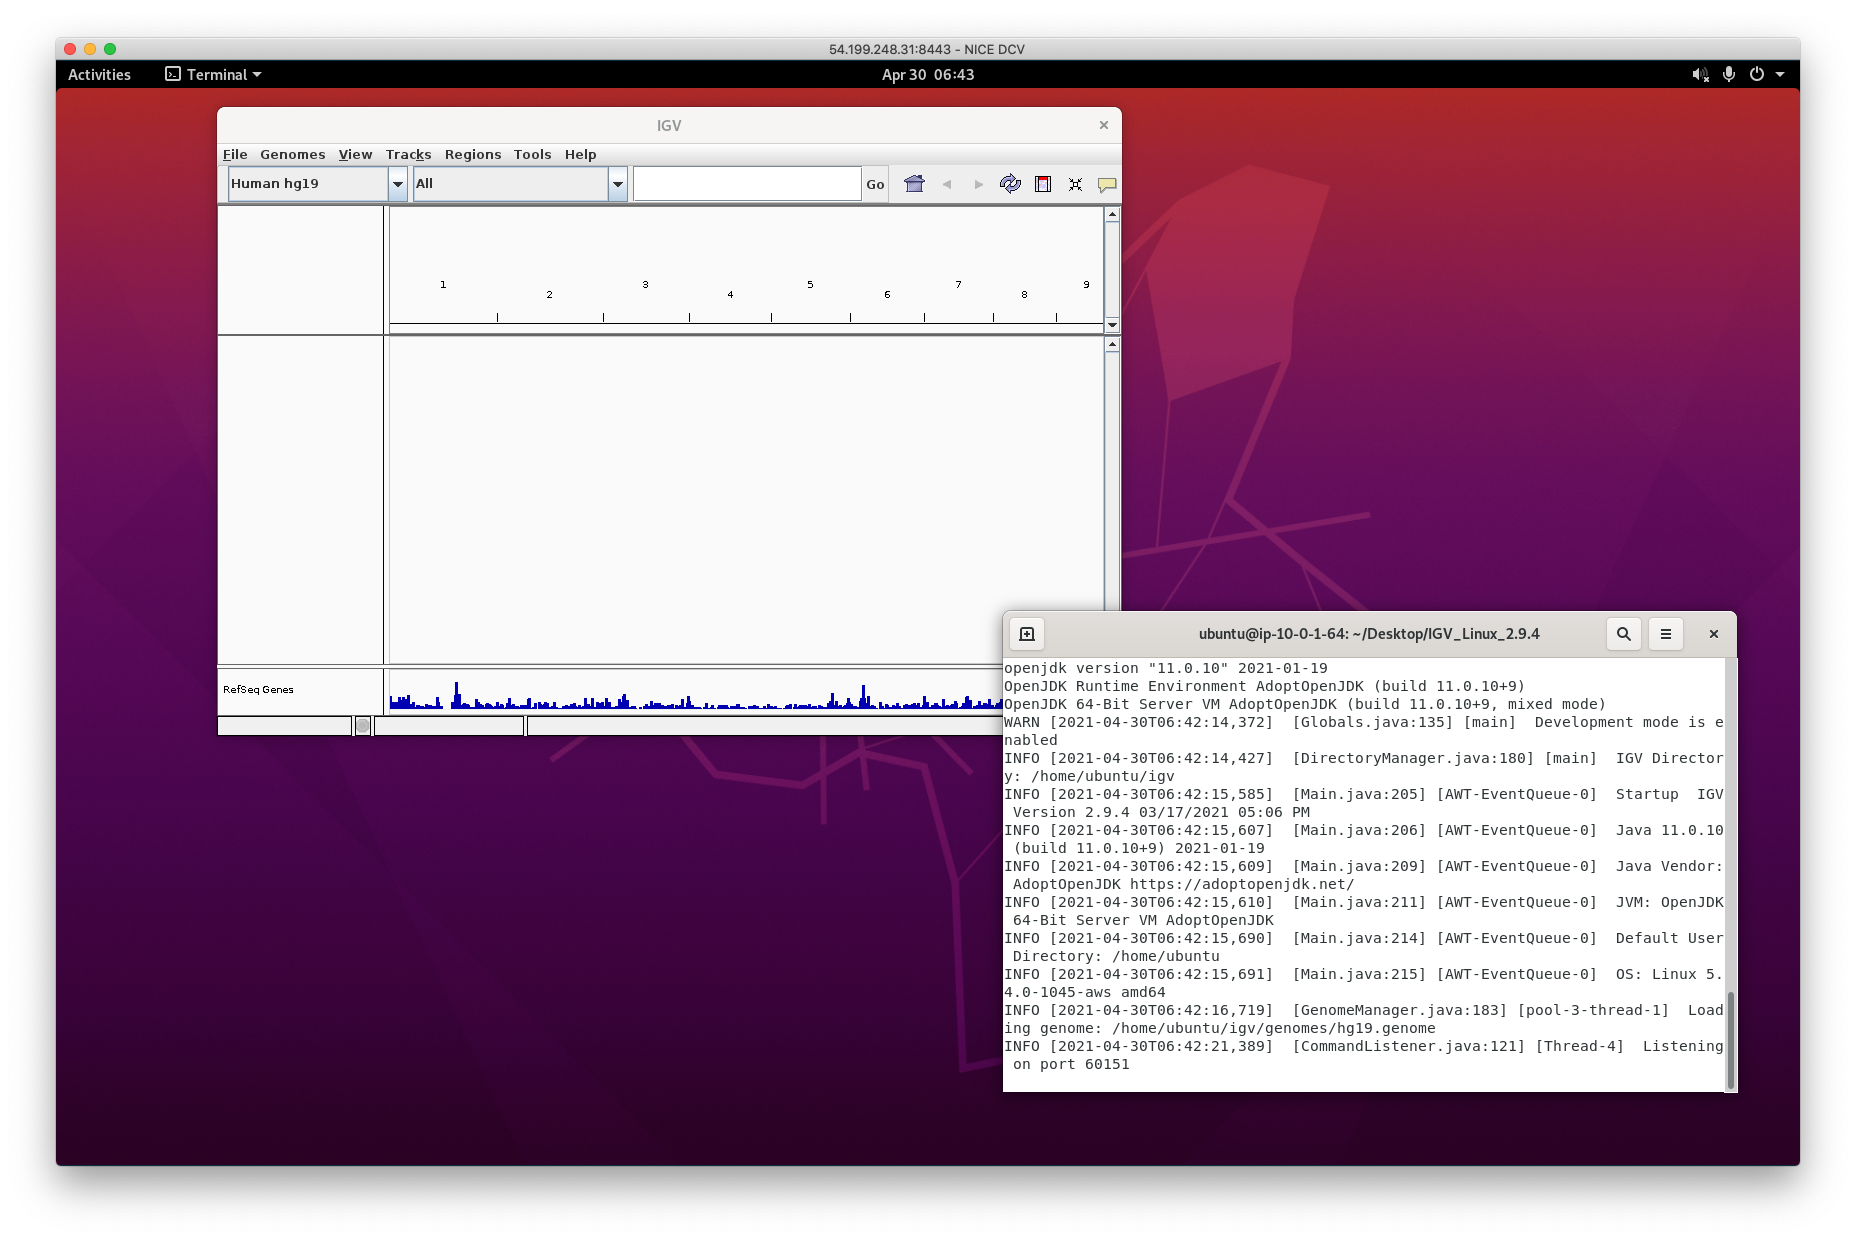Viewport: 1856px width, 1240px height.
Task: Click the locus search input field
Action: click(747, 183)
